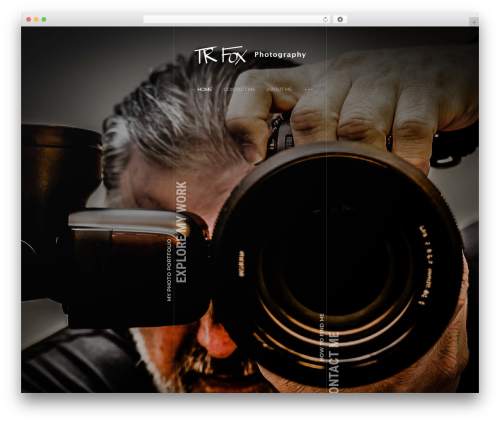The image size is (500, 423).
Task: Minimize the window with the yellow button
Action: point(36,19)
